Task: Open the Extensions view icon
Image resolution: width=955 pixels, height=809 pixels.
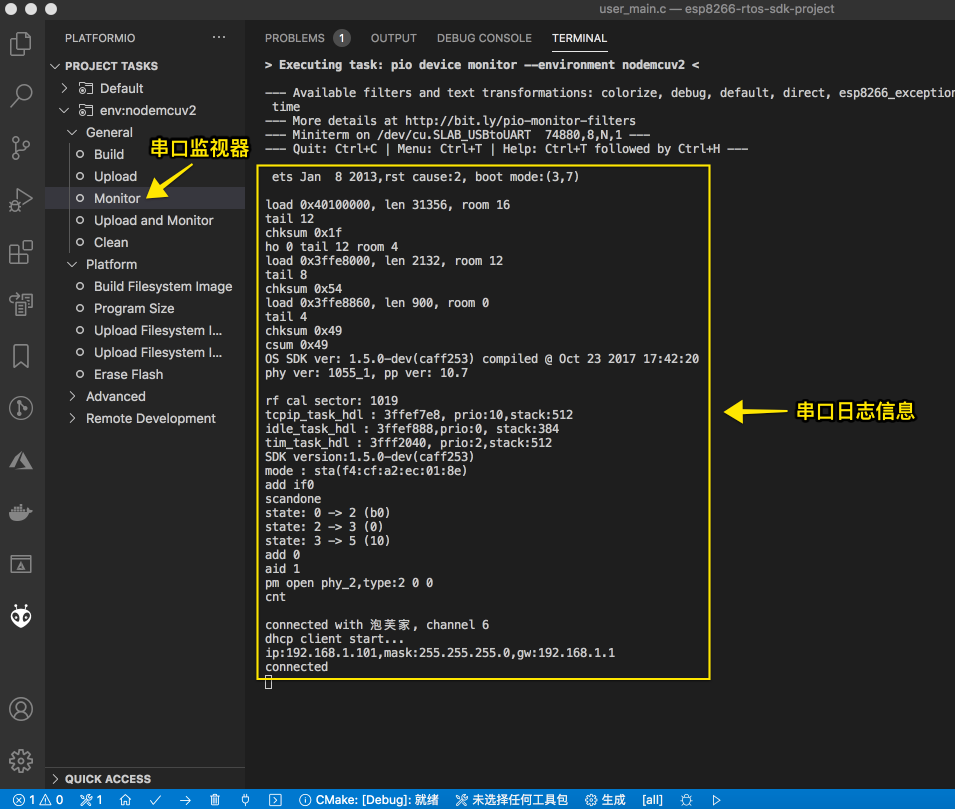Action: 21,252
